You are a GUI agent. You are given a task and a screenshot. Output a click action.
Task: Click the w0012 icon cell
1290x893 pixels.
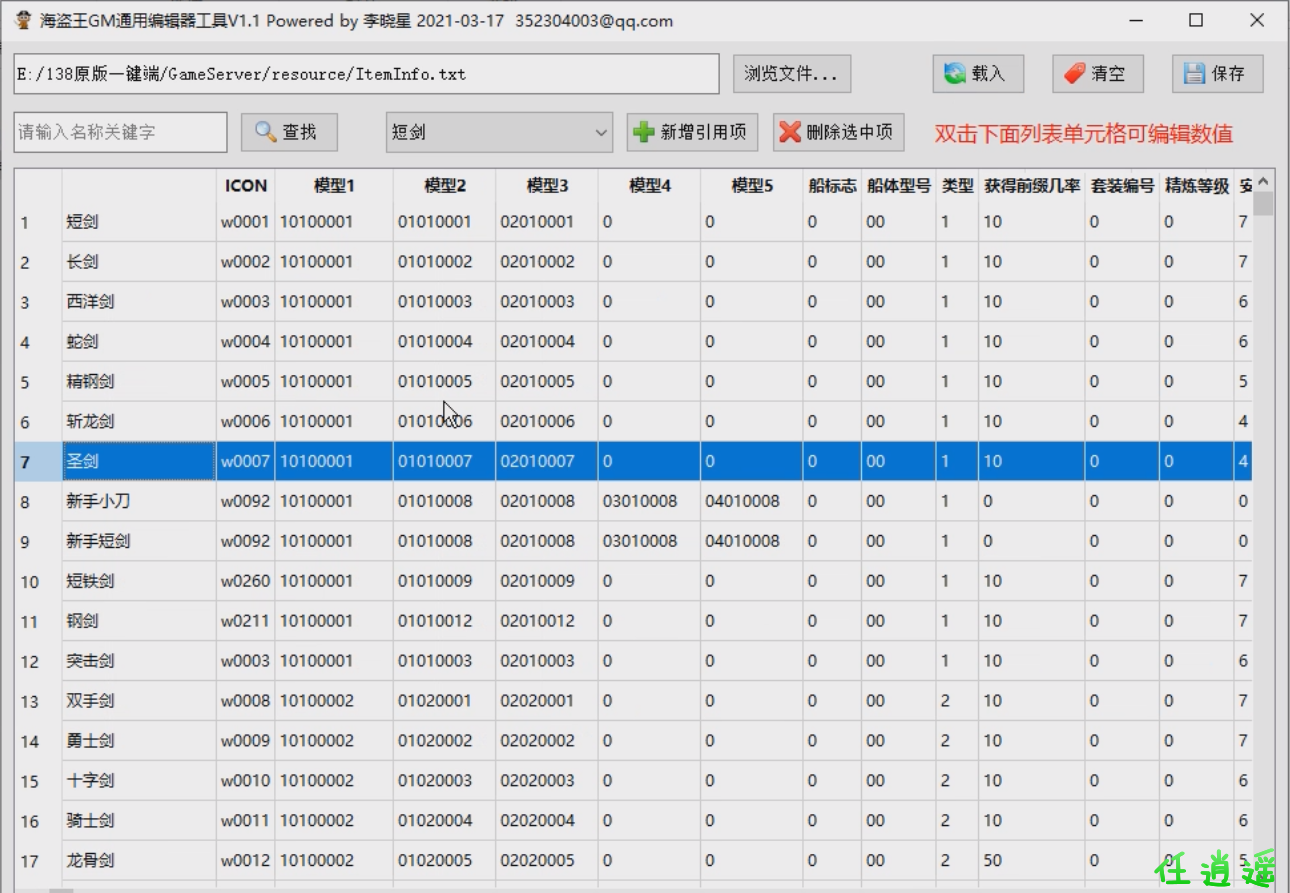pyautogui.click(x=246, y=860)
